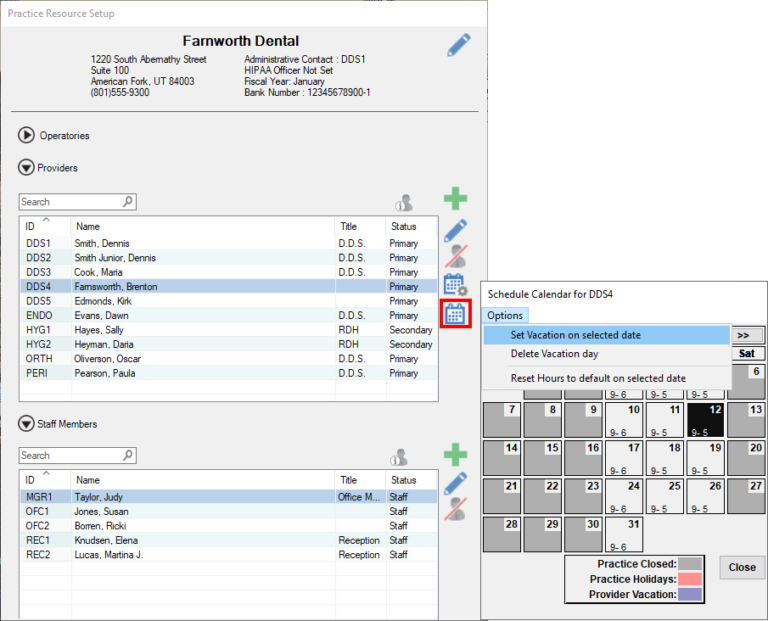Screen dimensions: 768x621
Task: Select provider row HYG2 Heyman, Daria
Action: coord(229,344)
